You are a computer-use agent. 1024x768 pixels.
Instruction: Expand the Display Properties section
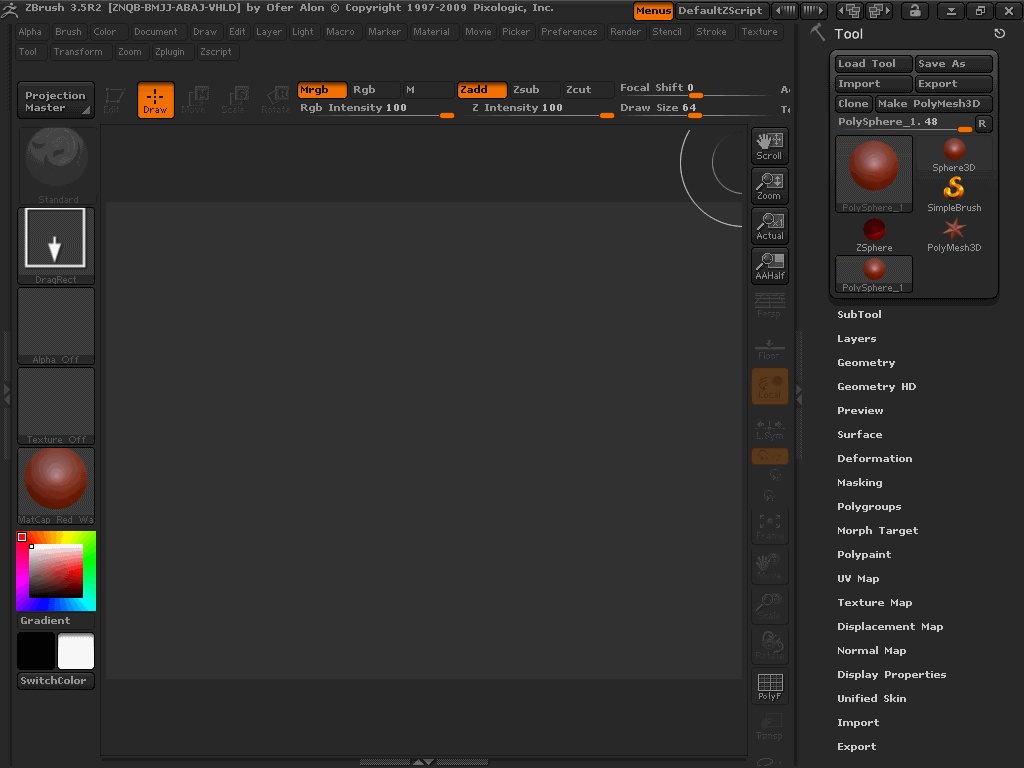891,675
